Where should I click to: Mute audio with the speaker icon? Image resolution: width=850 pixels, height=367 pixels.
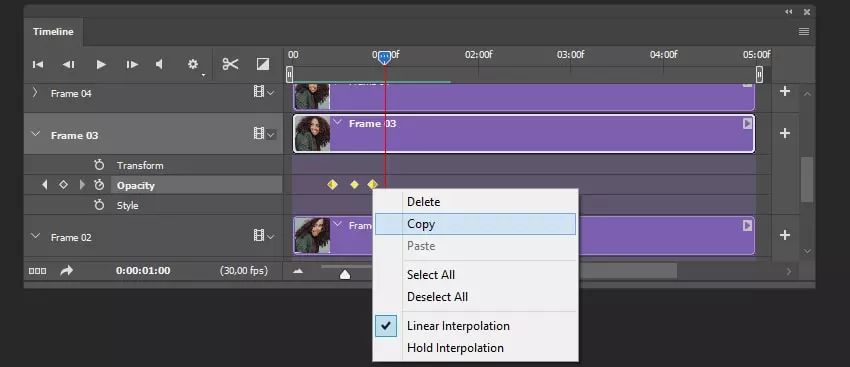point(159,65)
